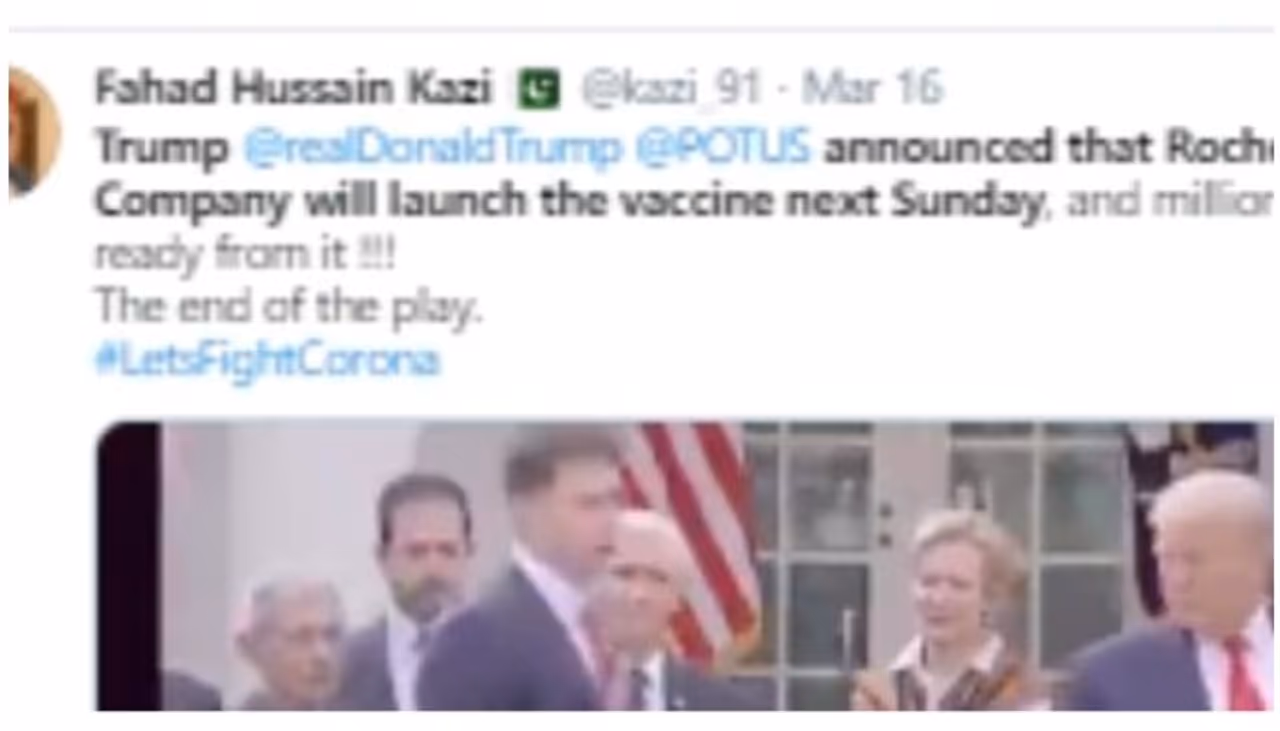Click the bold word Trump in the tweet
Screen dimensions: 1280x731
click(162, 150)
